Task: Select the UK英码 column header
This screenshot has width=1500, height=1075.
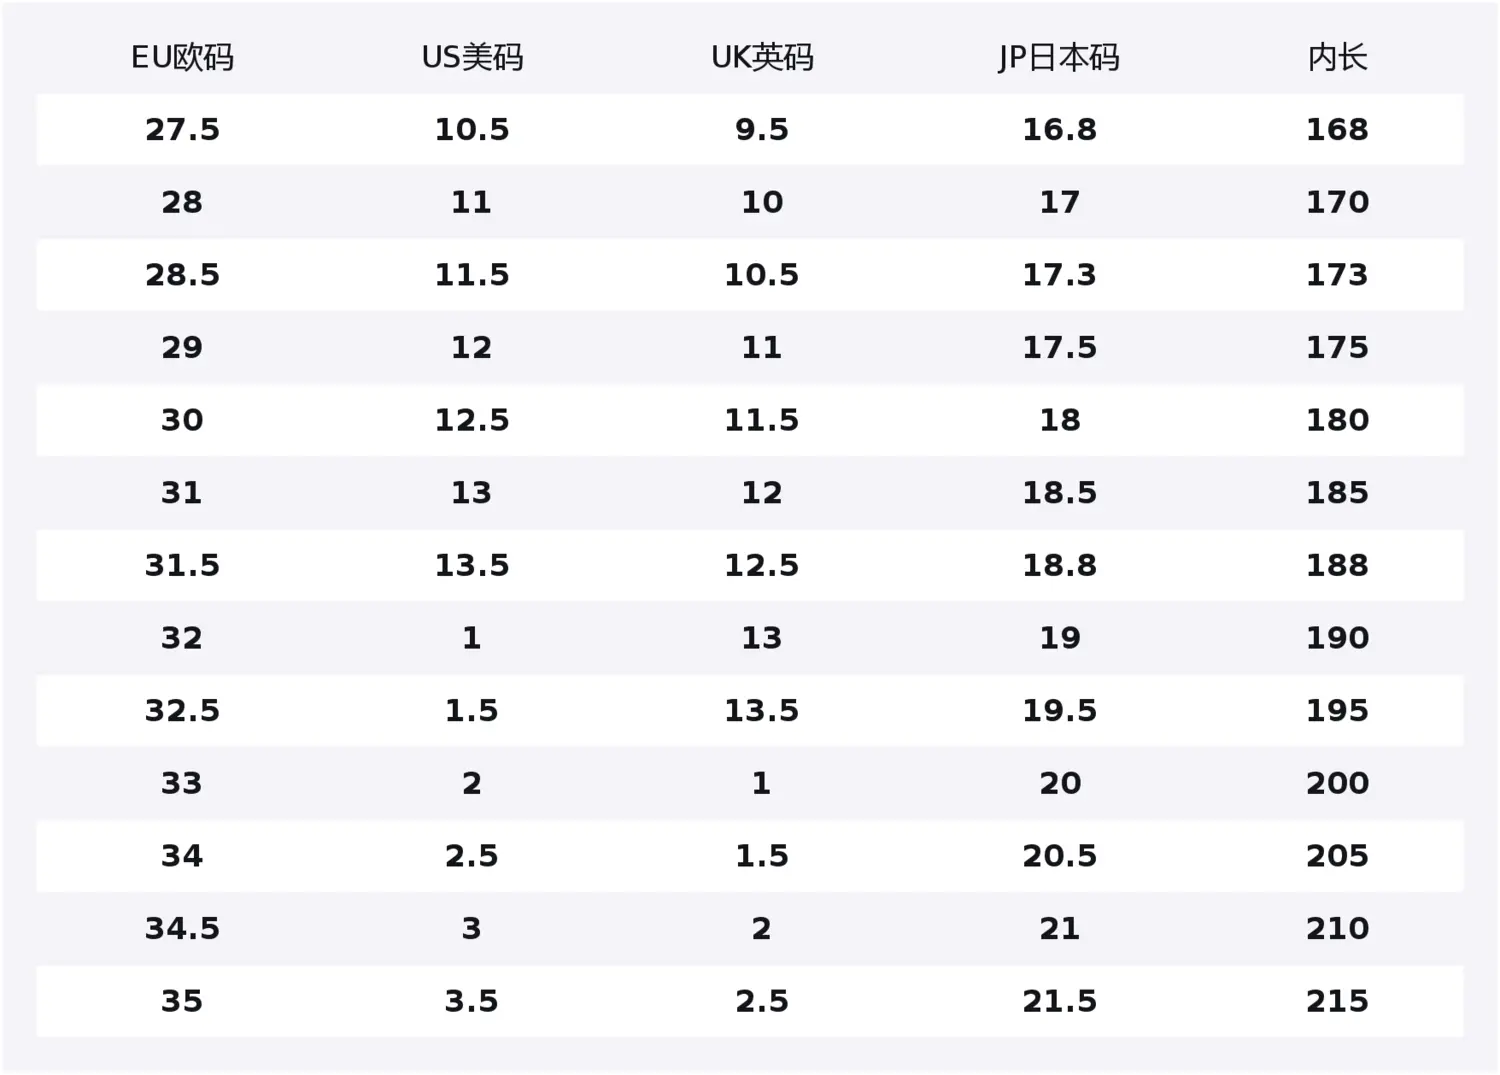Action: point(762,58)
